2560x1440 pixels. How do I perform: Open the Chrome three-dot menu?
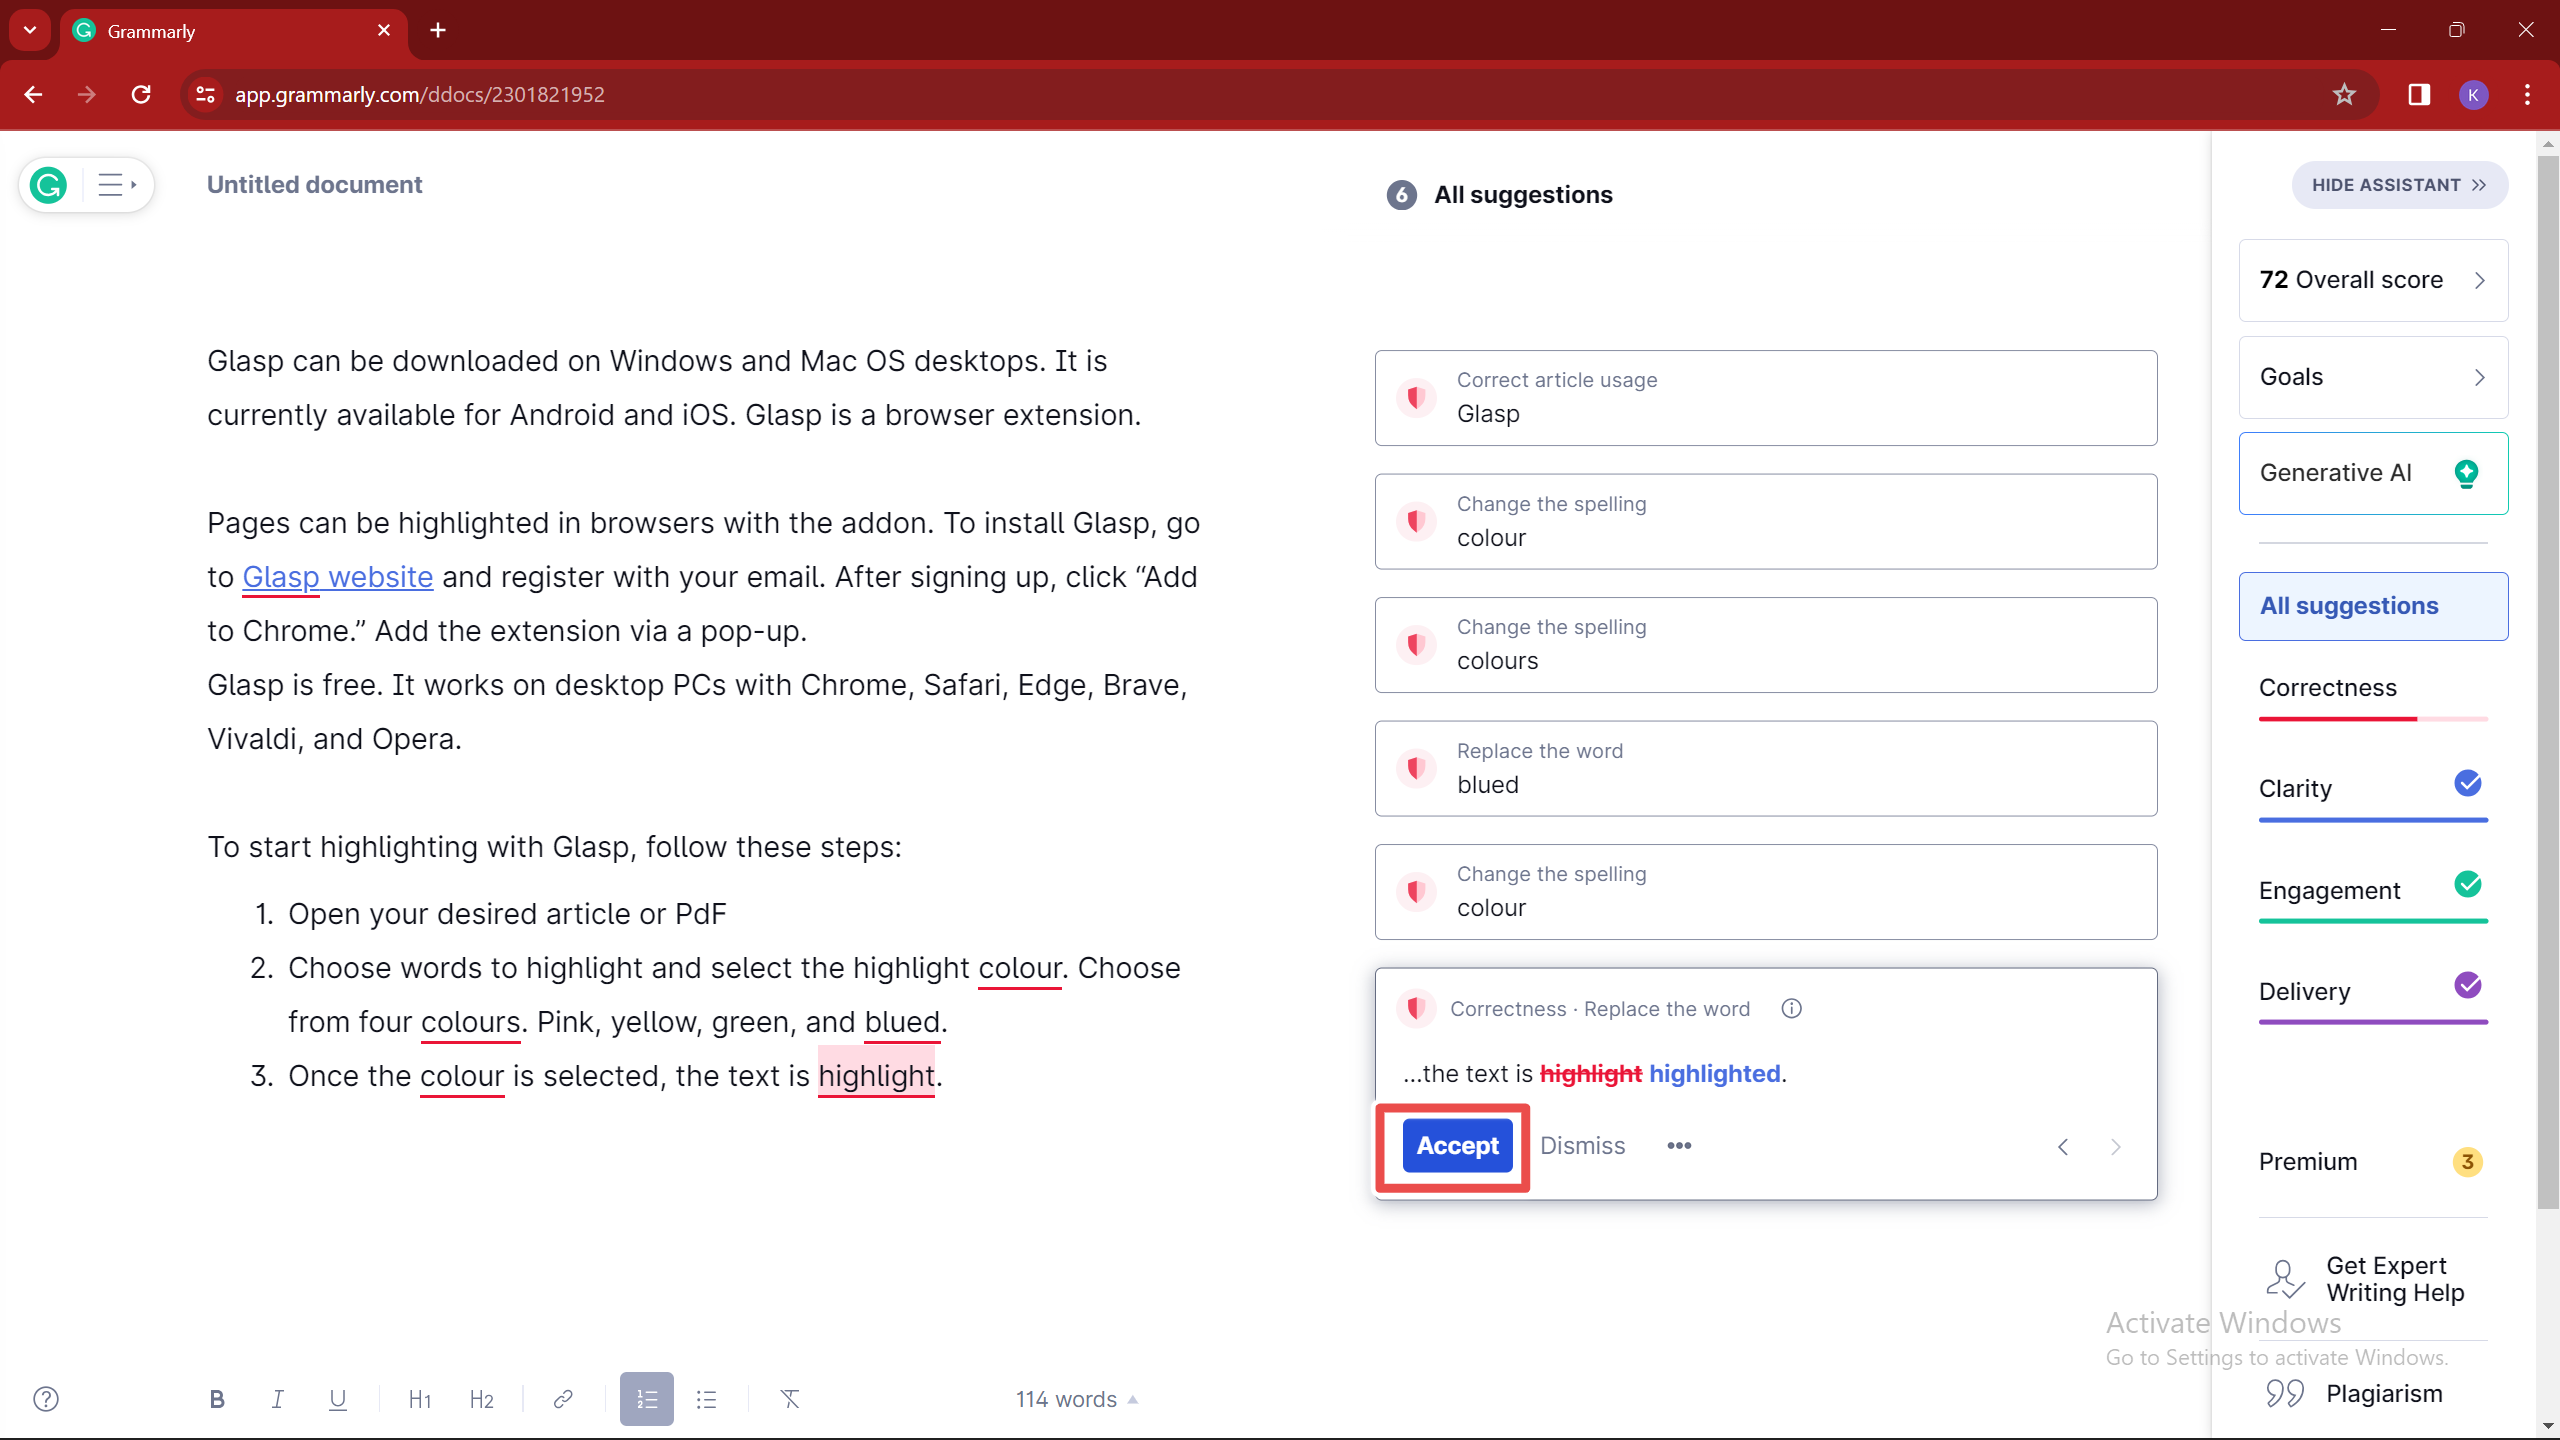click(x=2527, y=94)
